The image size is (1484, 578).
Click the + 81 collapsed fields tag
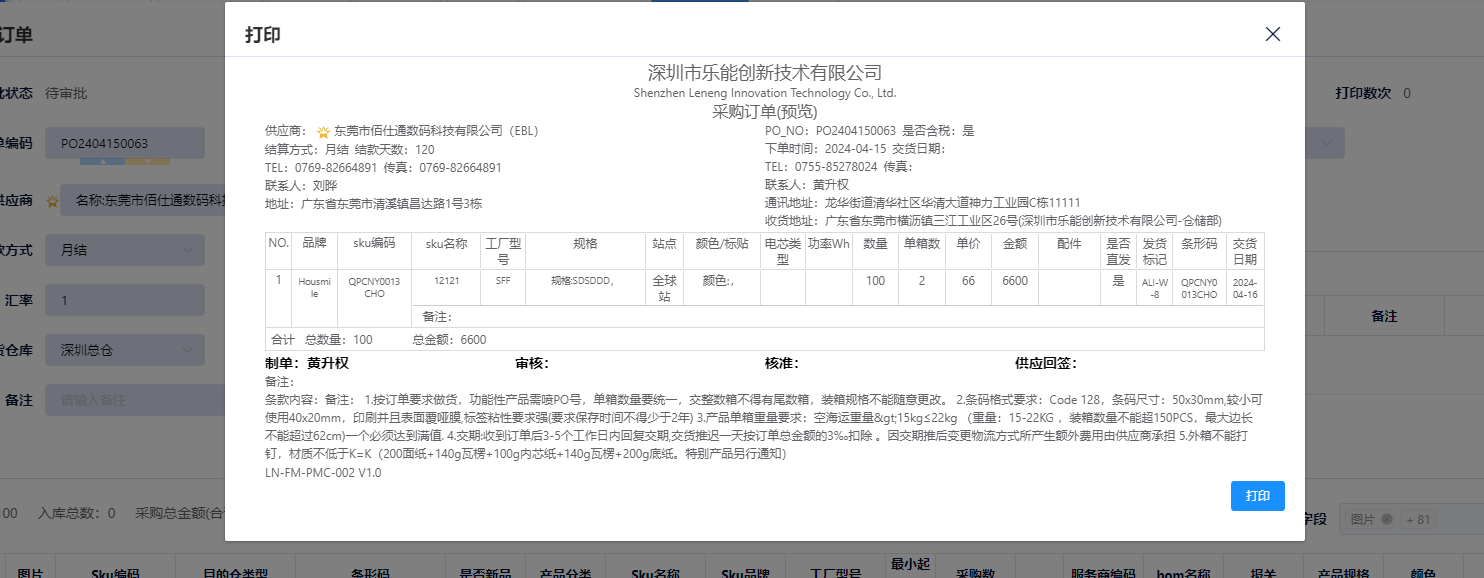(x=1418, y=520)
